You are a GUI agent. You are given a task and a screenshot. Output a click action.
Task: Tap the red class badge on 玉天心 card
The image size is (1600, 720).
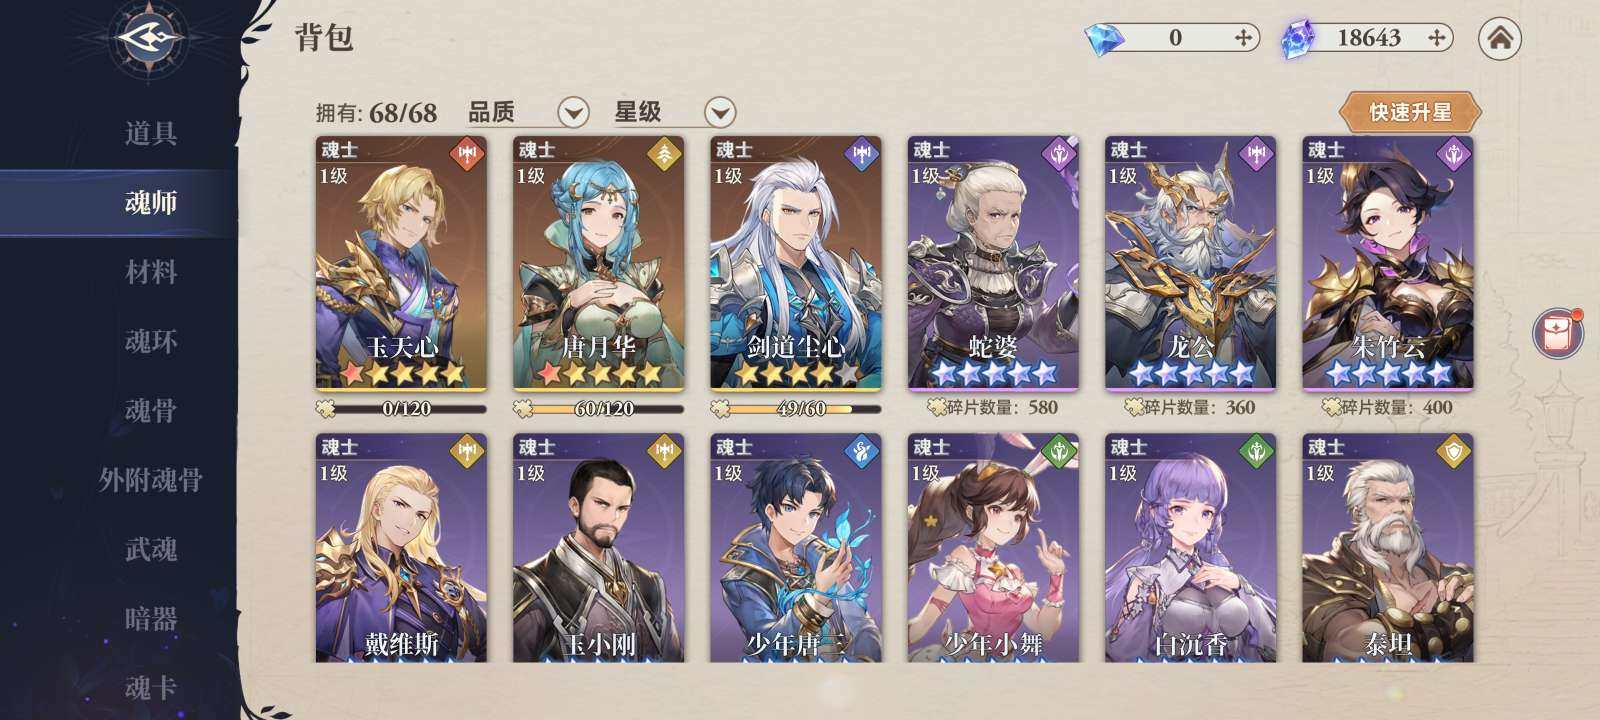click(x=465, y=153)
